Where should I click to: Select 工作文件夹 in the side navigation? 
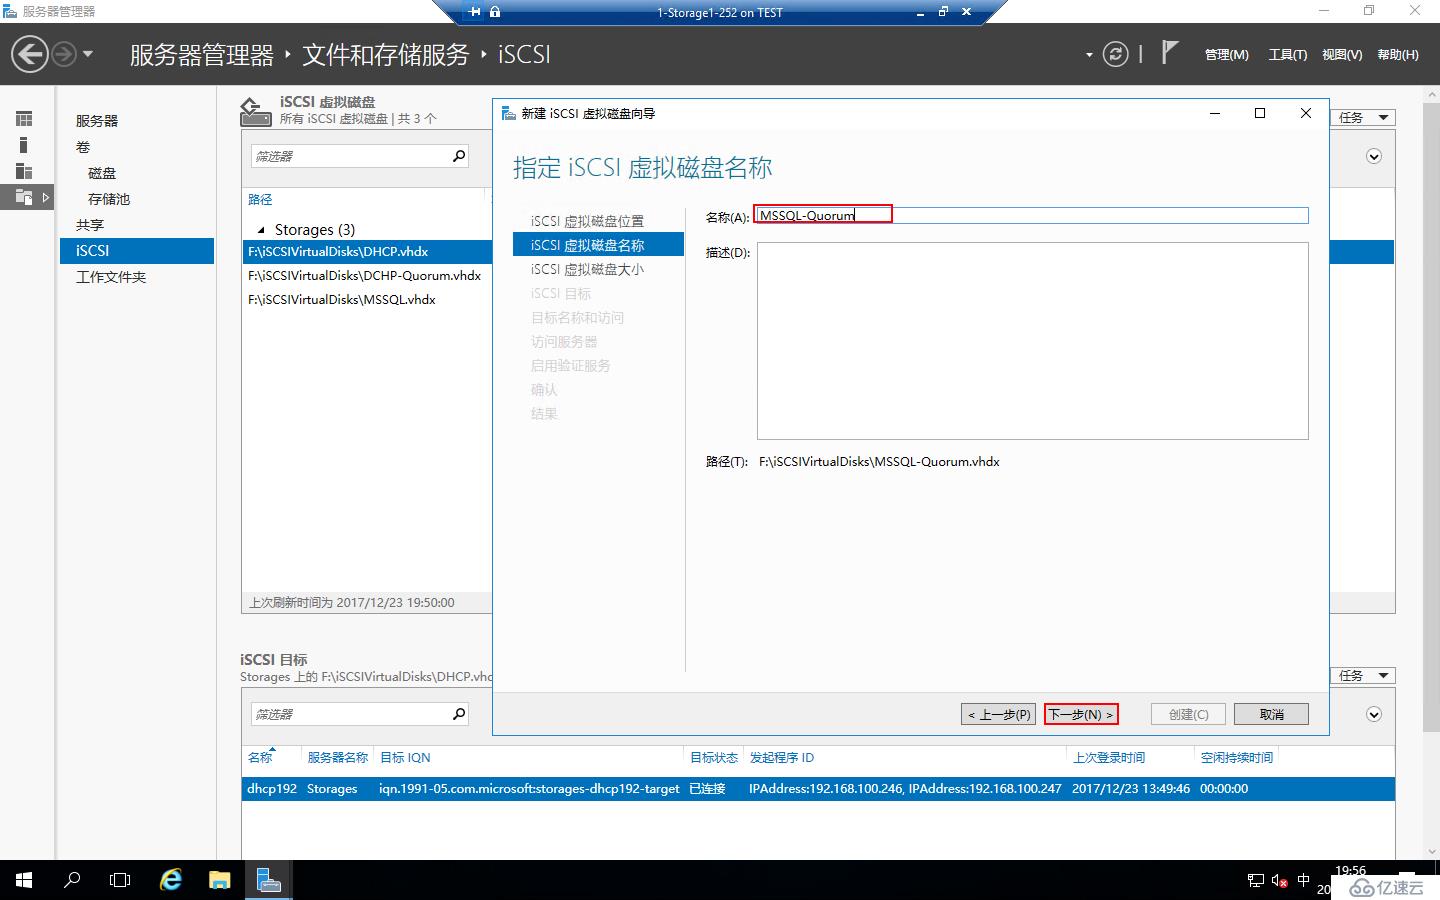coord(111,277)
